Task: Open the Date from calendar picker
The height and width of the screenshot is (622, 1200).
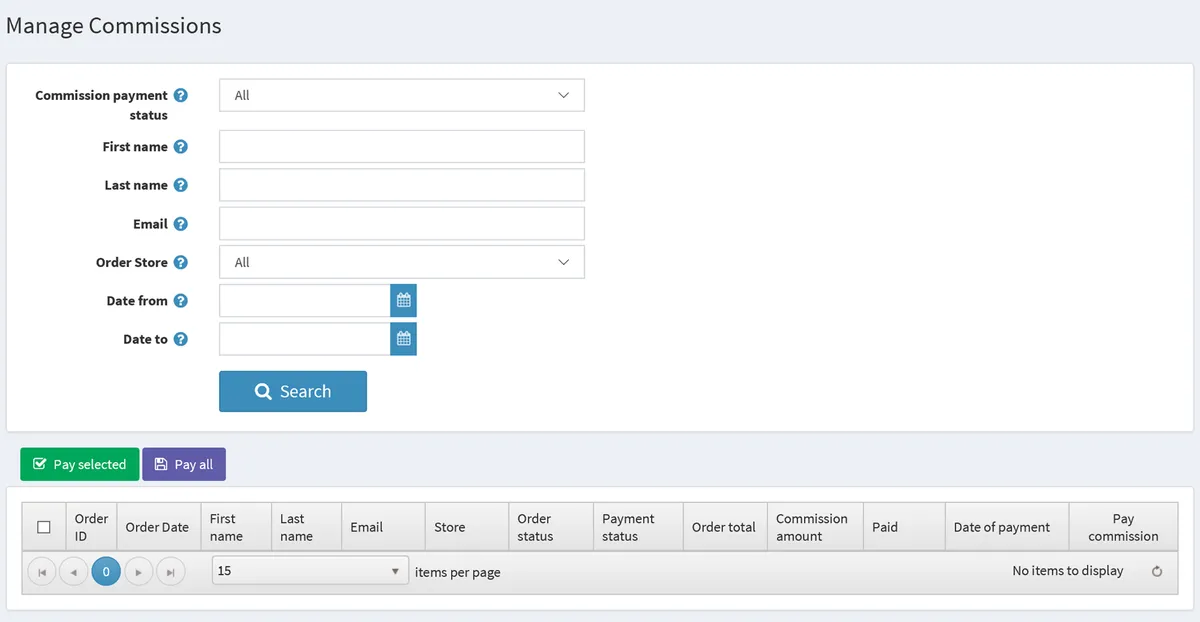Action: point(403,300)
